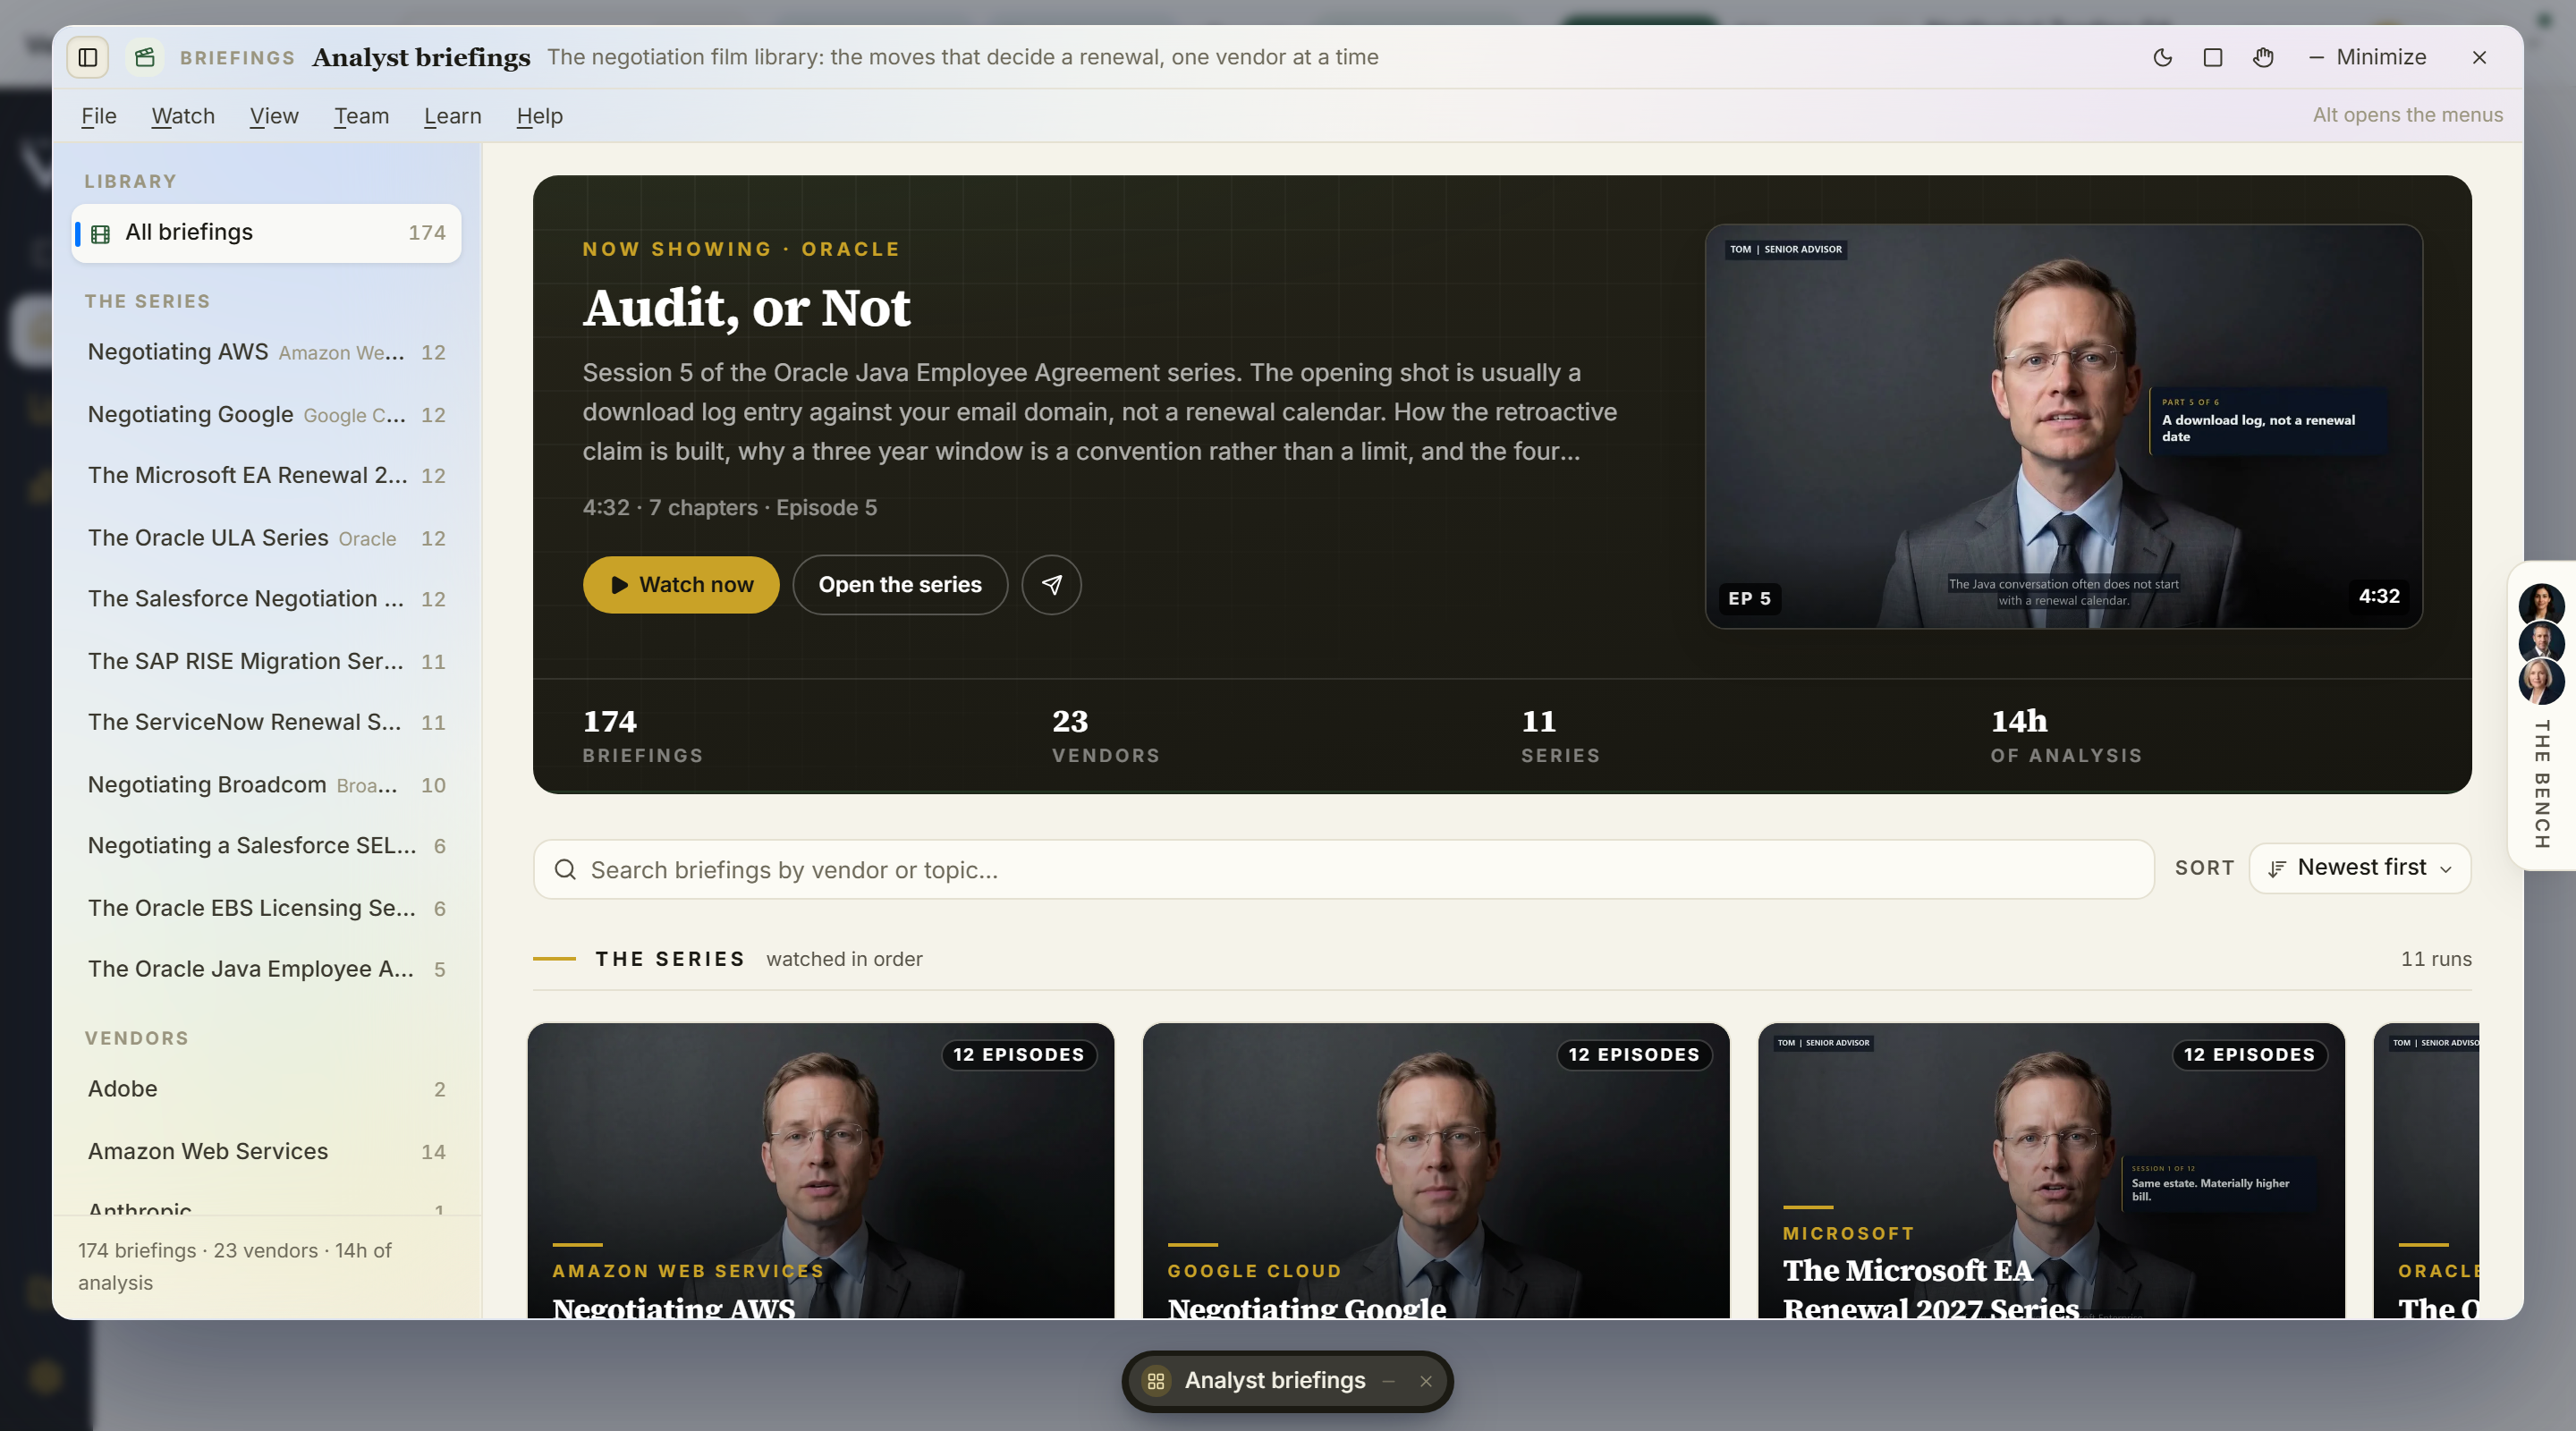
Task: Open Negotiating Google series card
Action: coord(1435,1170)
